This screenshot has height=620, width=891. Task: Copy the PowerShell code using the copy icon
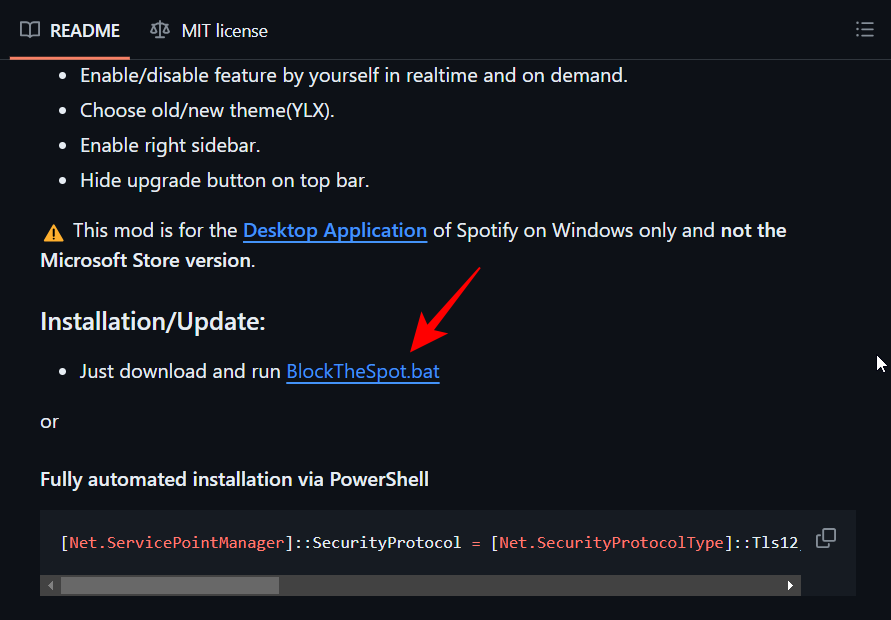(825, 538)
